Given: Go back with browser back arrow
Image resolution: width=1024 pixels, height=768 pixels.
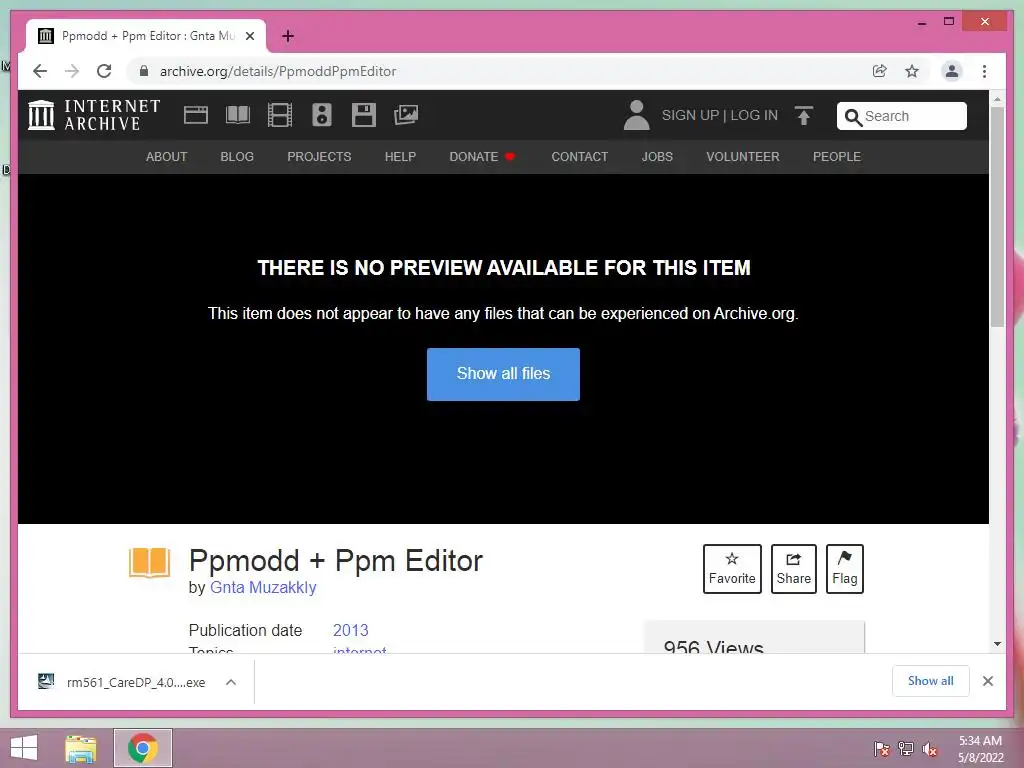Looking at the screenshot, I should [40, 71].
